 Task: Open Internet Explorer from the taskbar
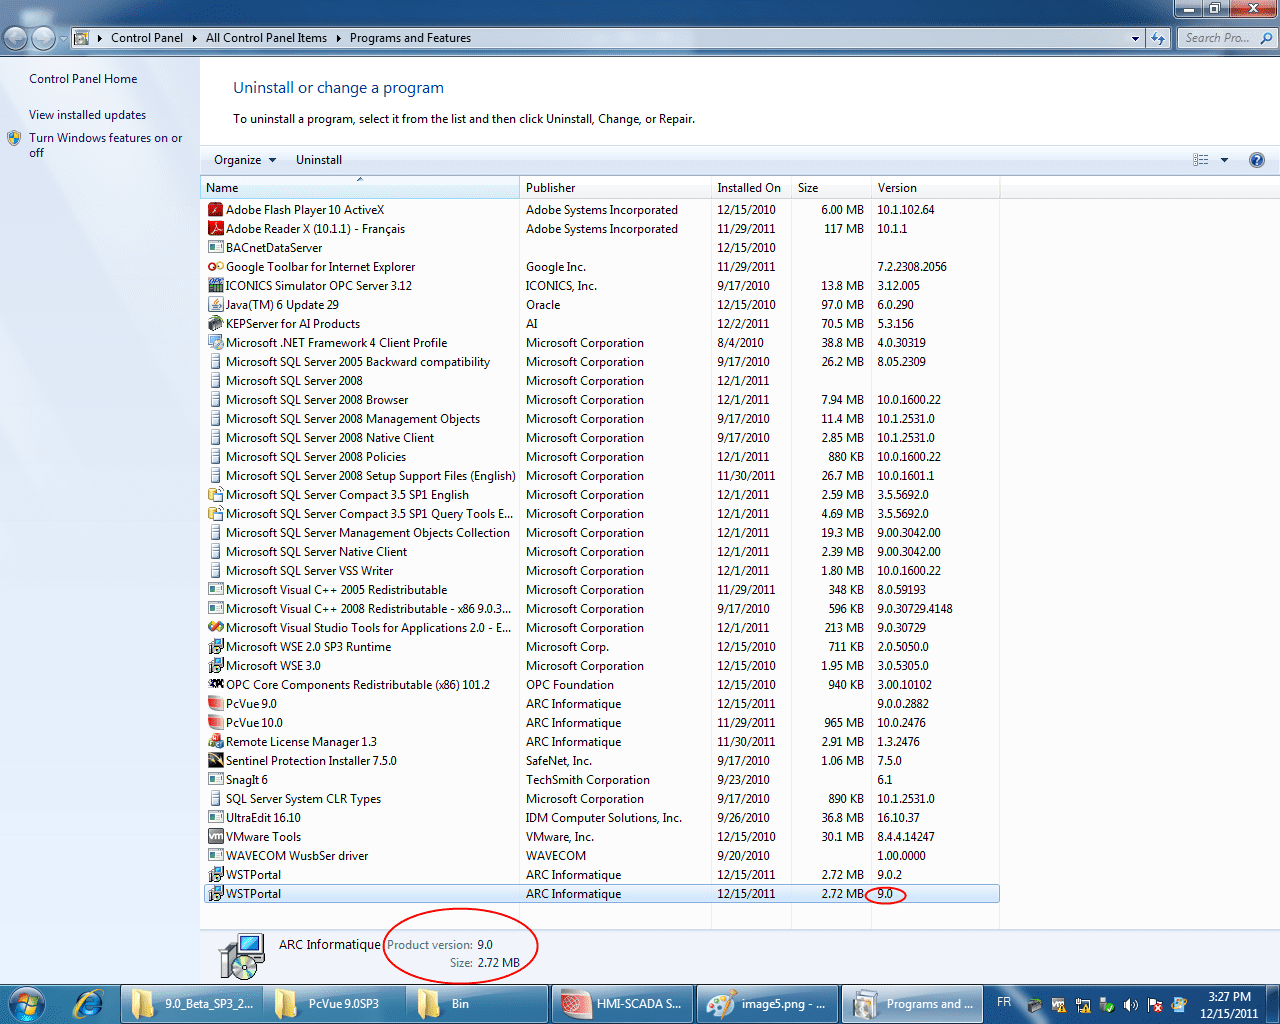(x=88, y=1003)
